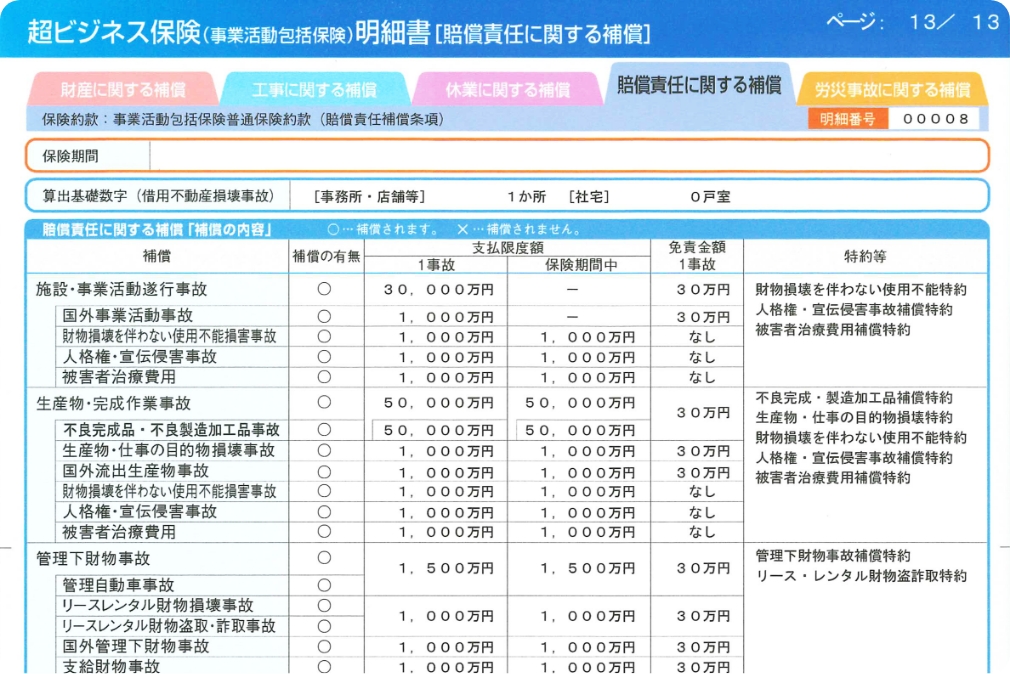Toggle the circle for 施設・事業活動遂行事故
1010x674 pixels.
(324, 289)
